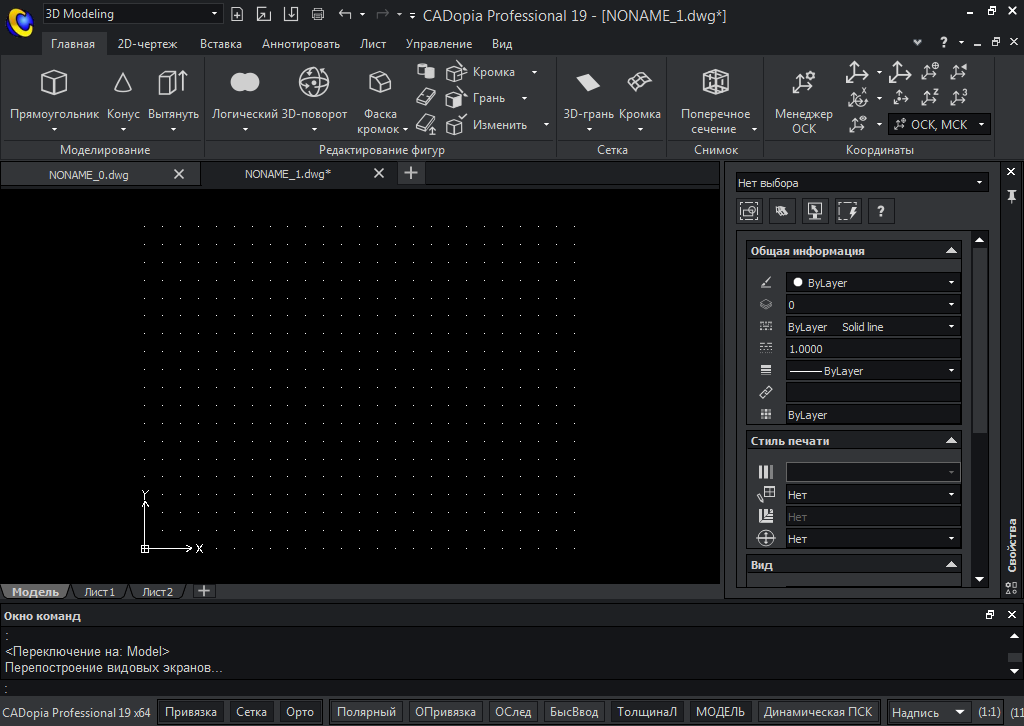Screen dimensions: 1024x726
Task: Open the ОСК, МСК coordinate dropdown
Action: pos(939,124)
